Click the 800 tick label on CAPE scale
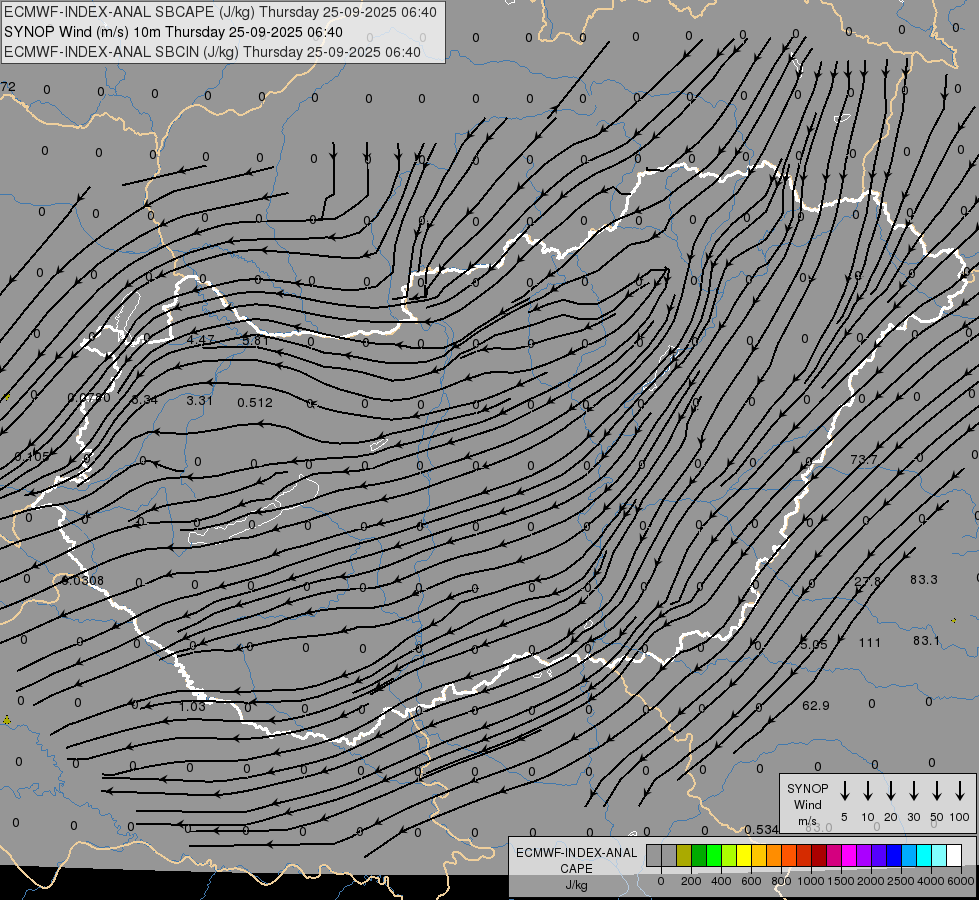The height and width of the screenshot is (900, 979). [781, 881]
